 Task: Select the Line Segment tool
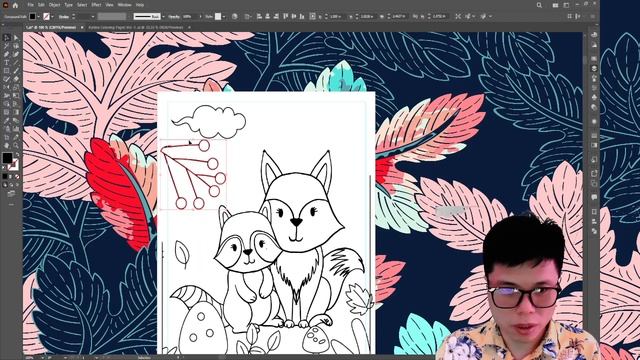click(x=16, y=62)
